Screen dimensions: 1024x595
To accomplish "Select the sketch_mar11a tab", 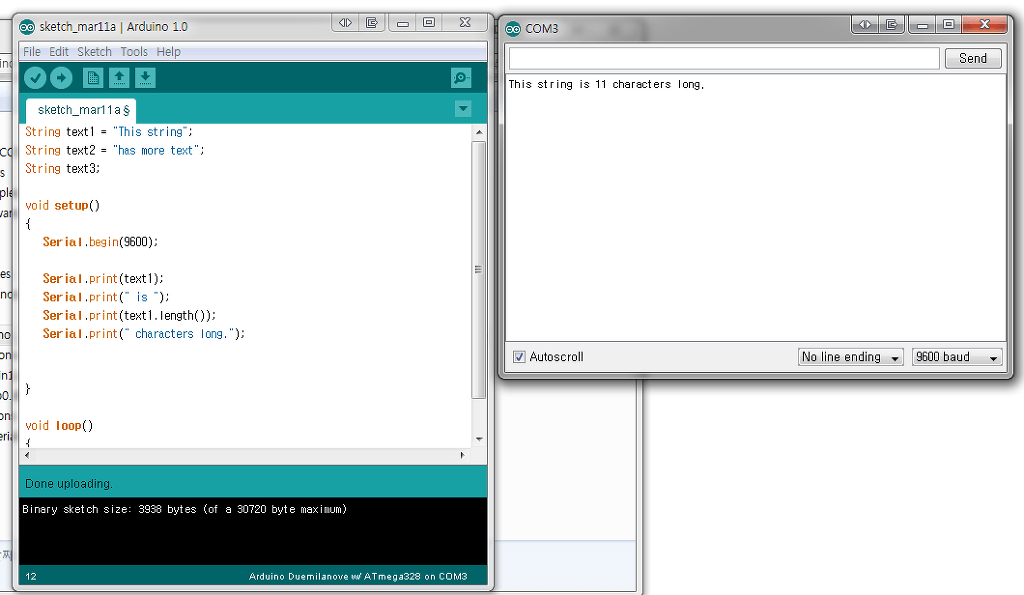I will (x=82, y=110).
